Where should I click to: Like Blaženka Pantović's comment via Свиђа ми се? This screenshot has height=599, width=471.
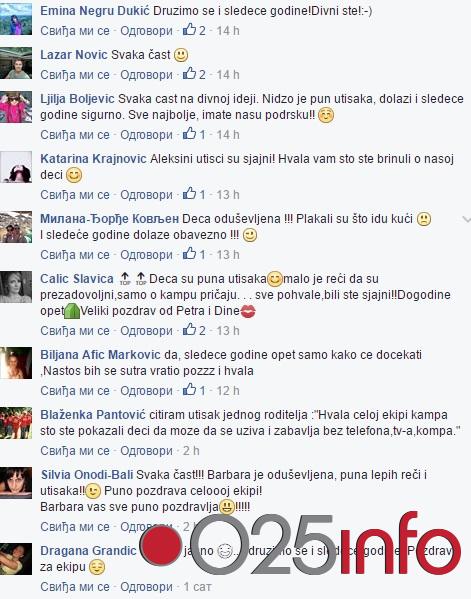click(75, 451)
